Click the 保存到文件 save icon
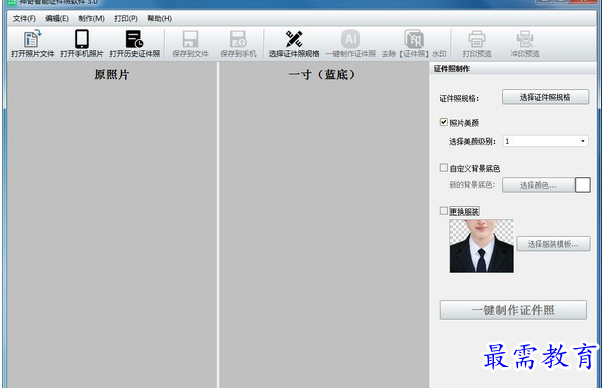605x388 pixels. pos(190,43)
